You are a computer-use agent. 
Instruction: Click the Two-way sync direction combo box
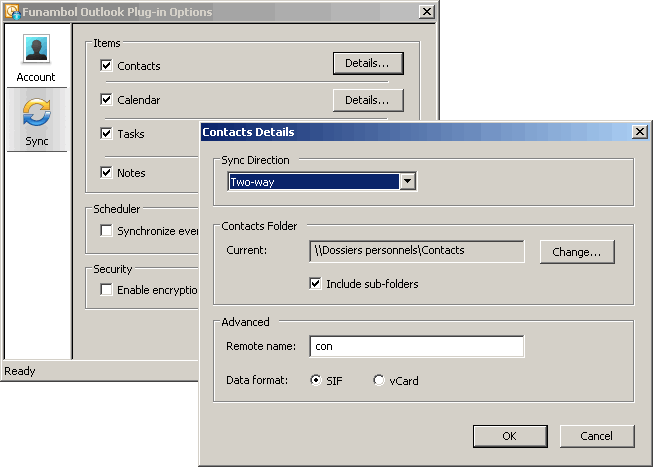click(x=322, y=182)
